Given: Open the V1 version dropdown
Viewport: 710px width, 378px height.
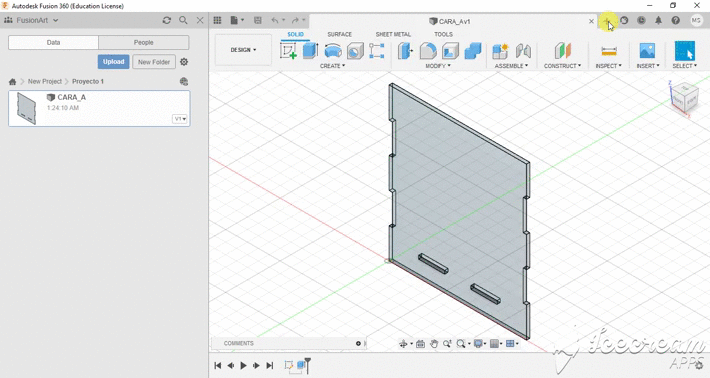Looking at the screenshot, I should click(x=180, y=119).
